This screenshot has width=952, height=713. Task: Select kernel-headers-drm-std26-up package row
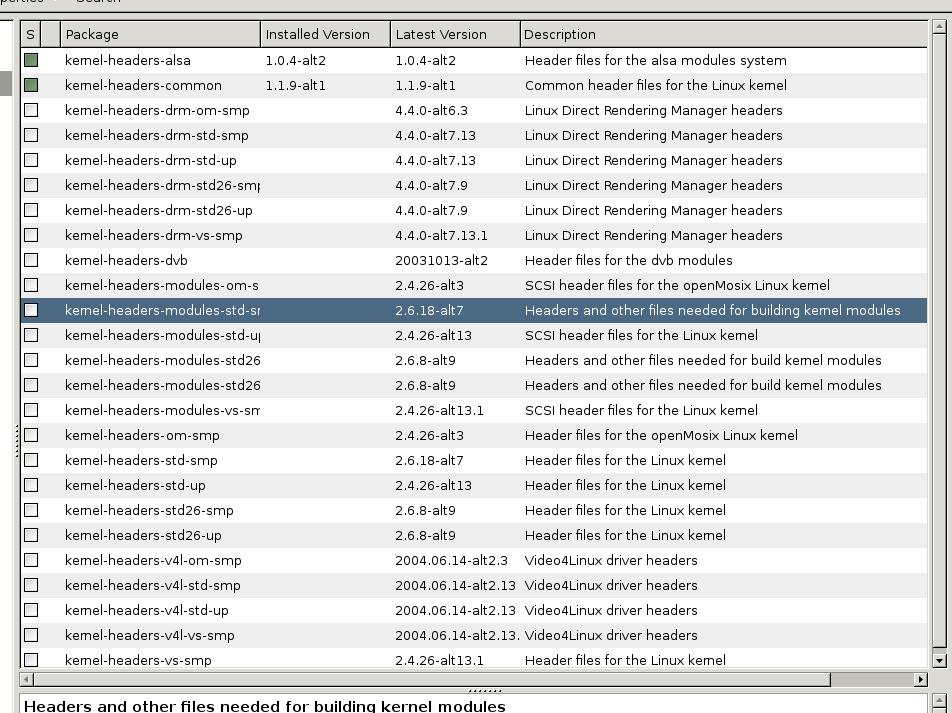[474, 210]
